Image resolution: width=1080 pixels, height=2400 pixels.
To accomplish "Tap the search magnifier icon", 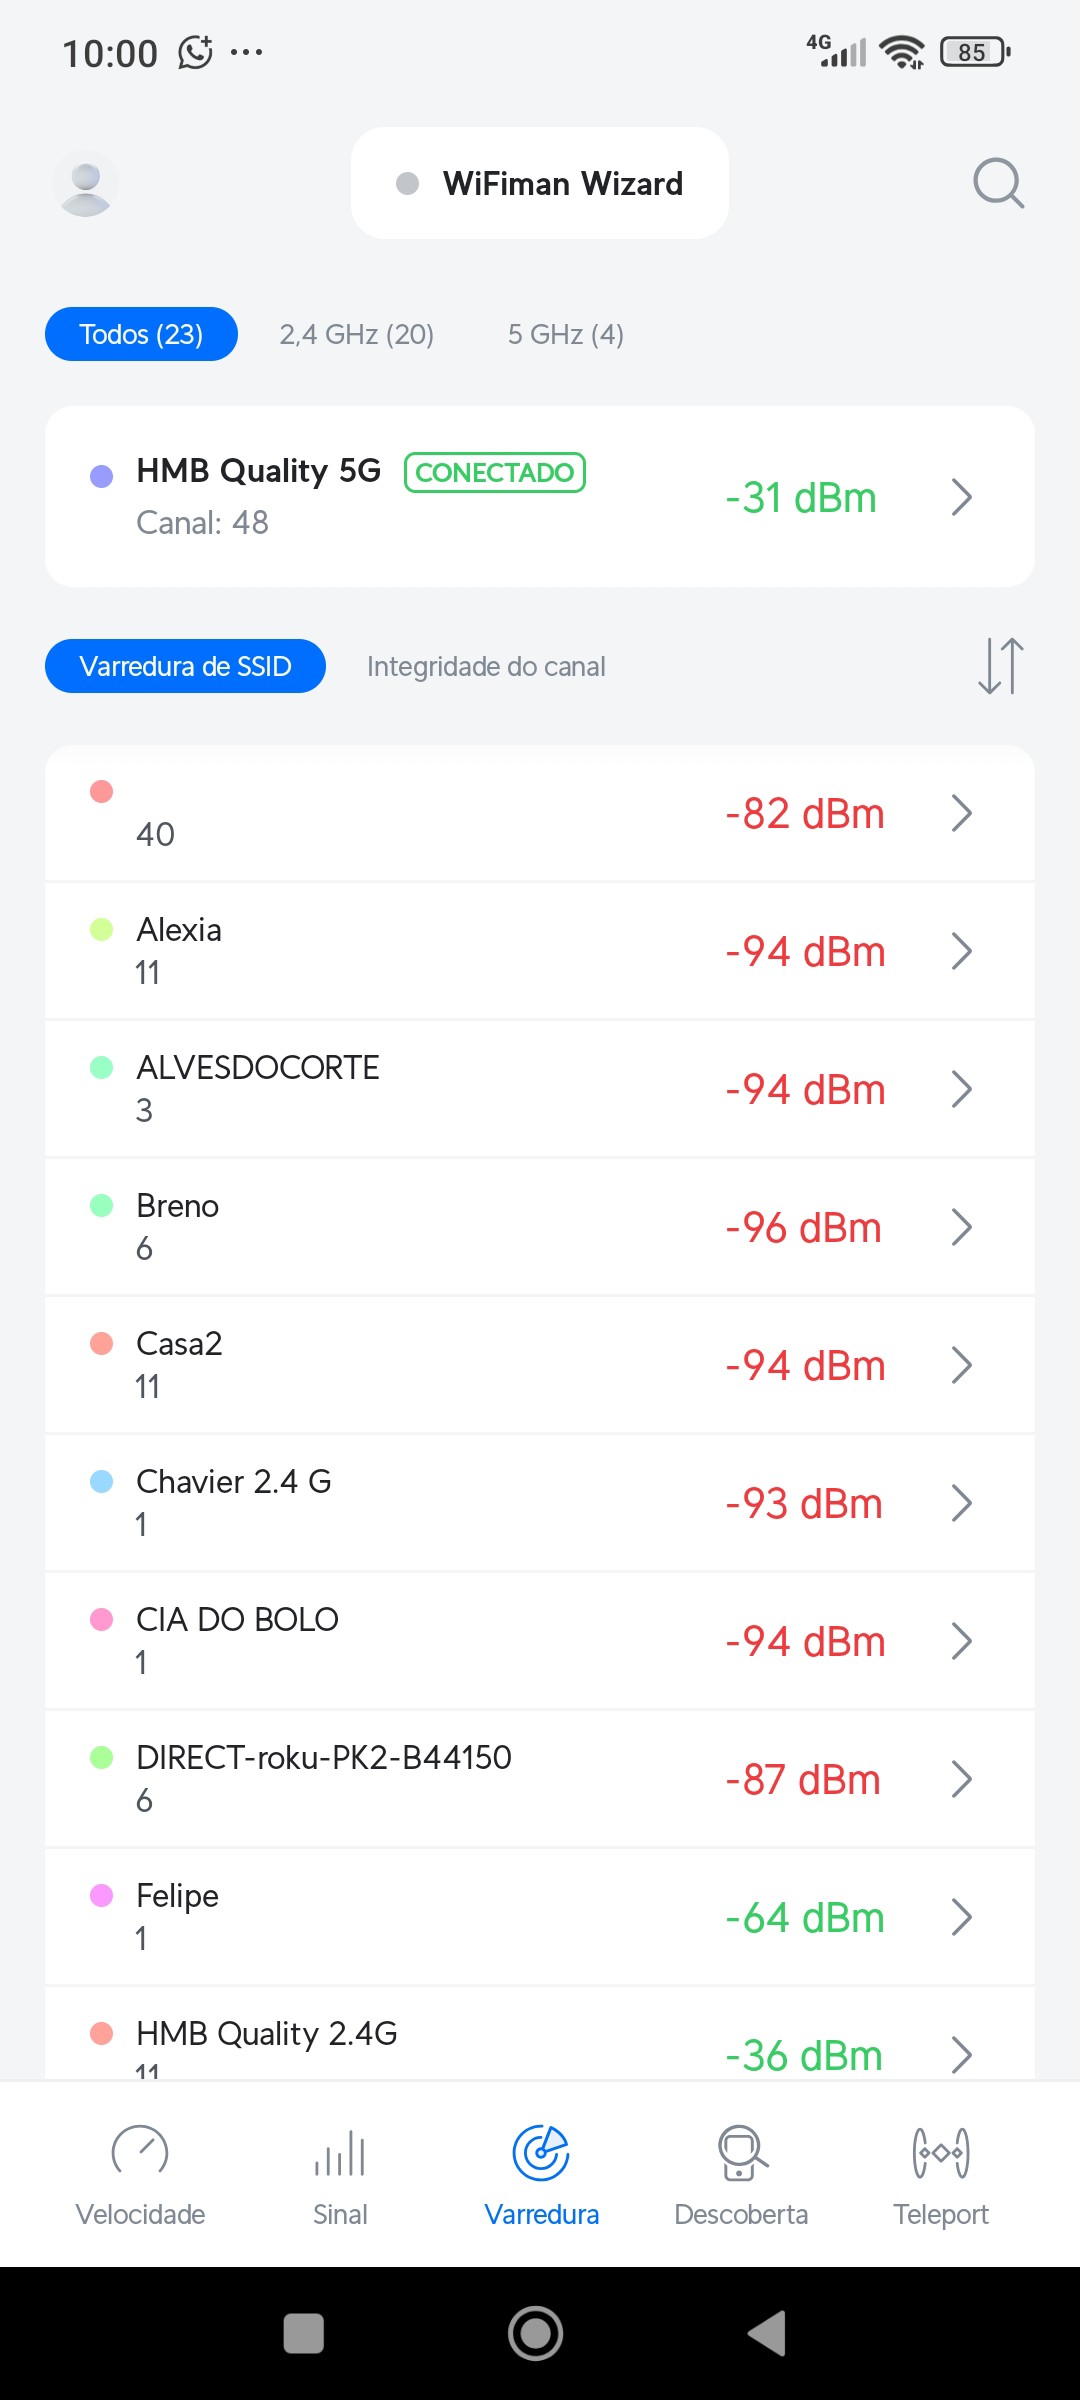I will click(998, 184).
